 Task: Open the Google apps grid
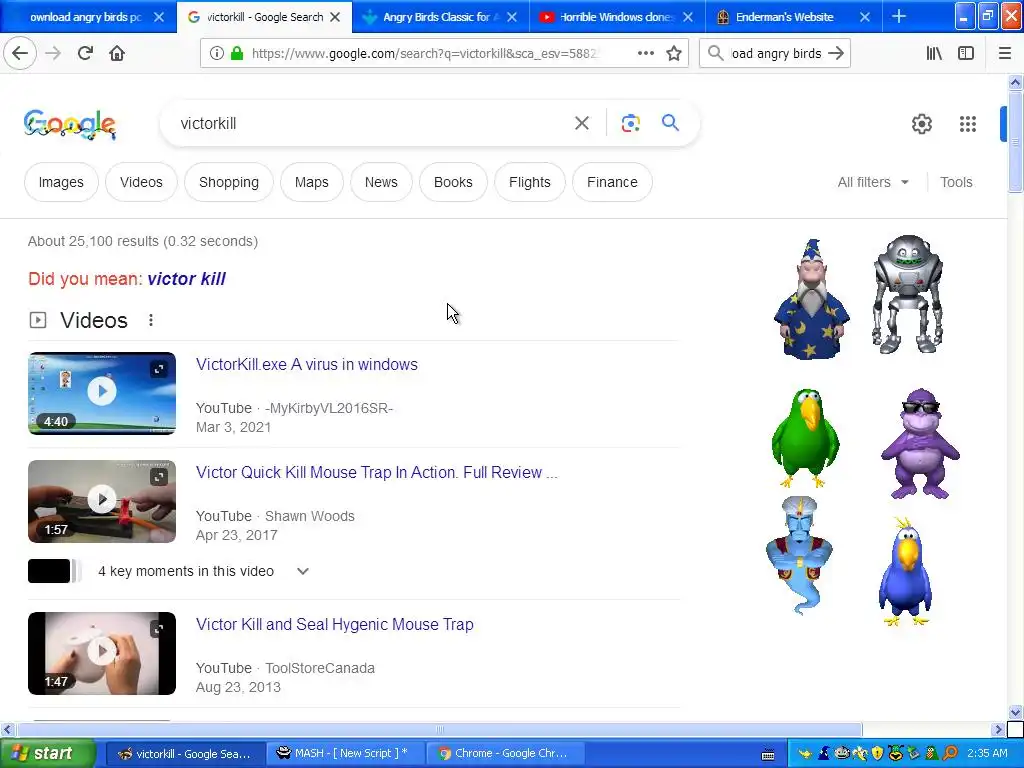[967, 123]
